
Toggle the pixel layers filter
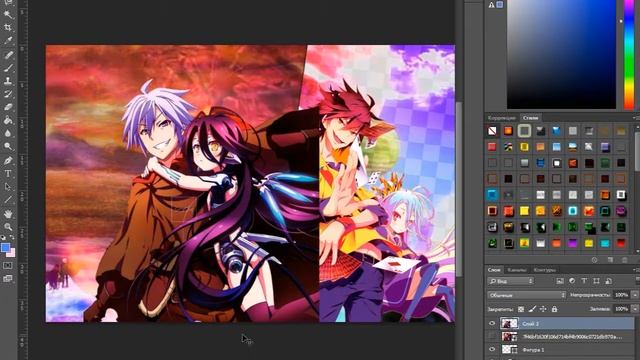pyautogui.click(x=560, y=281)
